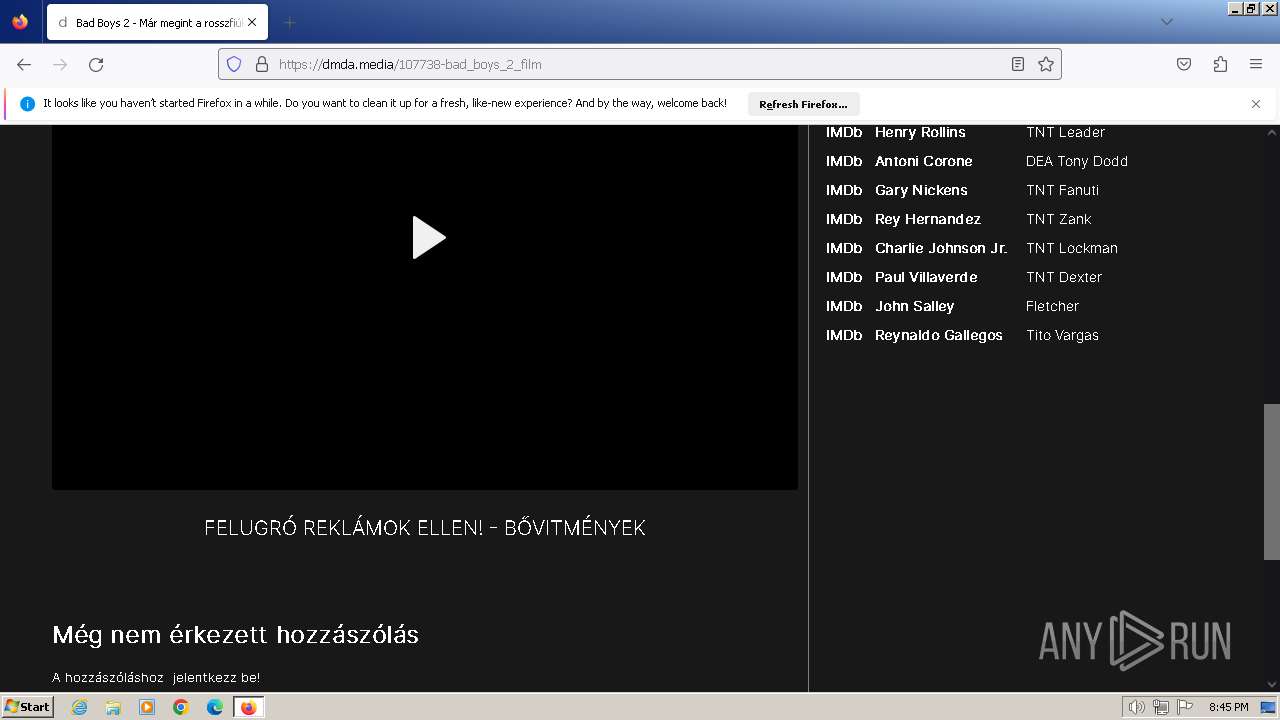Open IMDb link for Charlie Johnson Jr.
Viewport: 1280px width, 720px height.
point(844,248)
